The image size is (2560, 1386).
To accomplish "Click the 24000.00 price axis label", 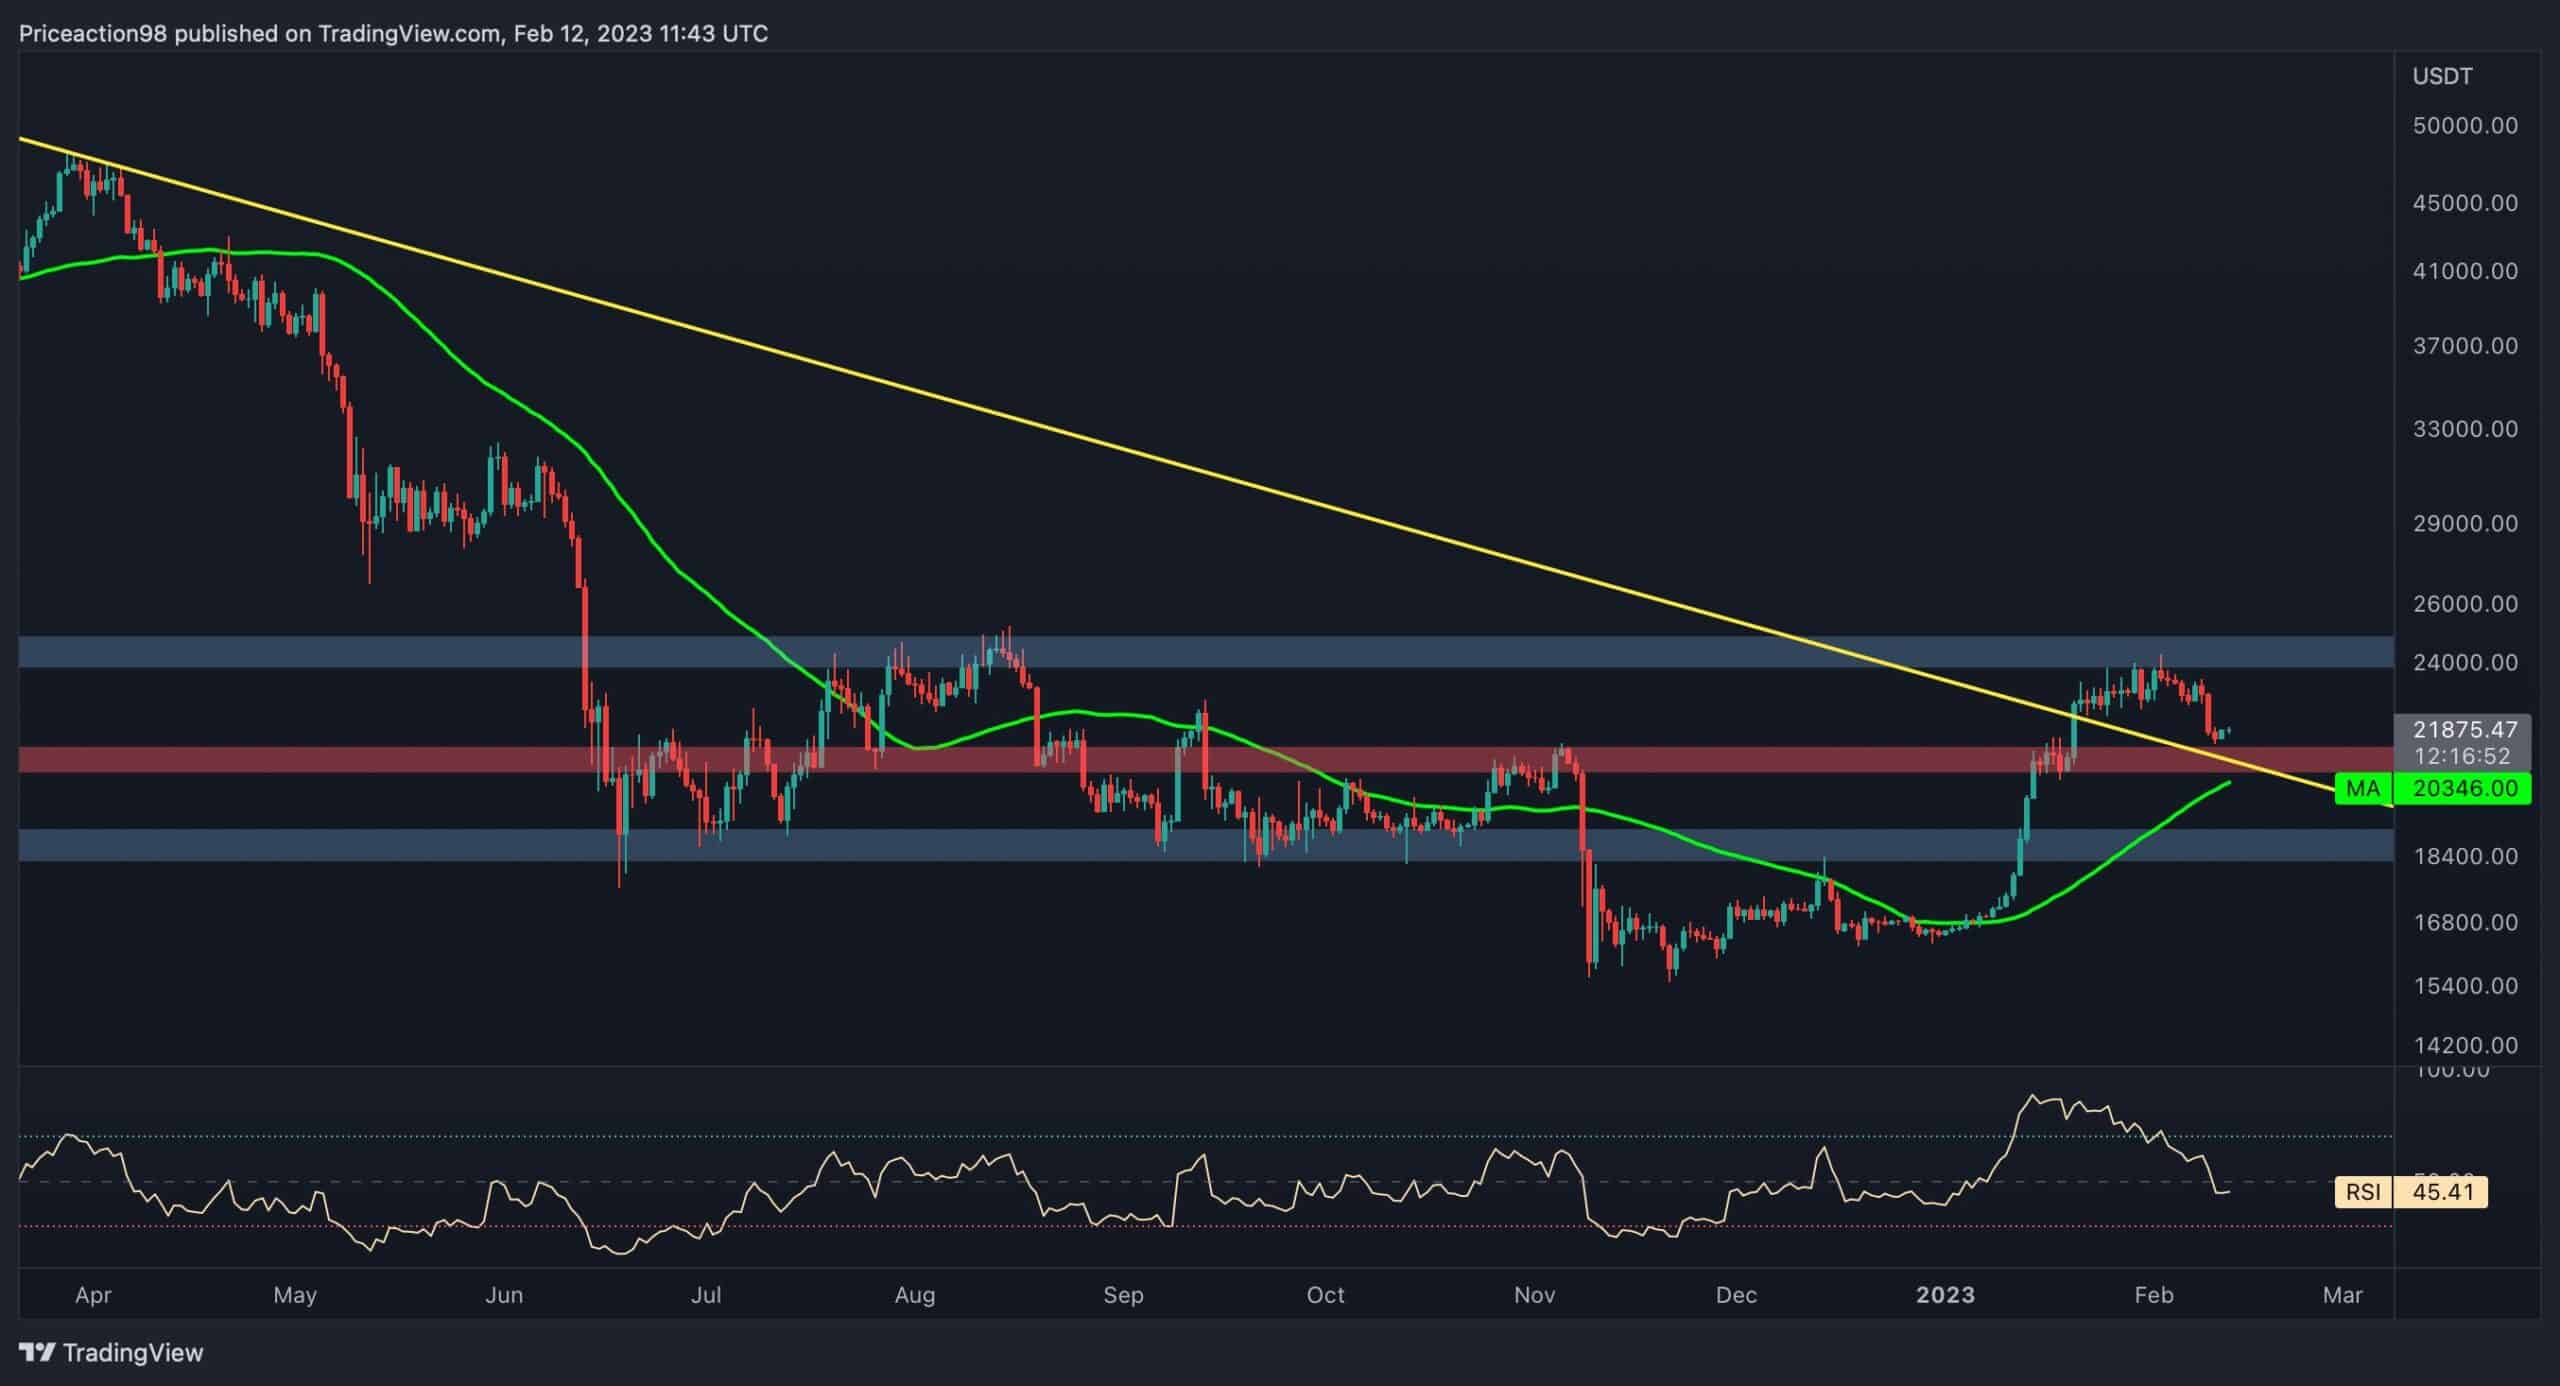I will pos(2464,662).
